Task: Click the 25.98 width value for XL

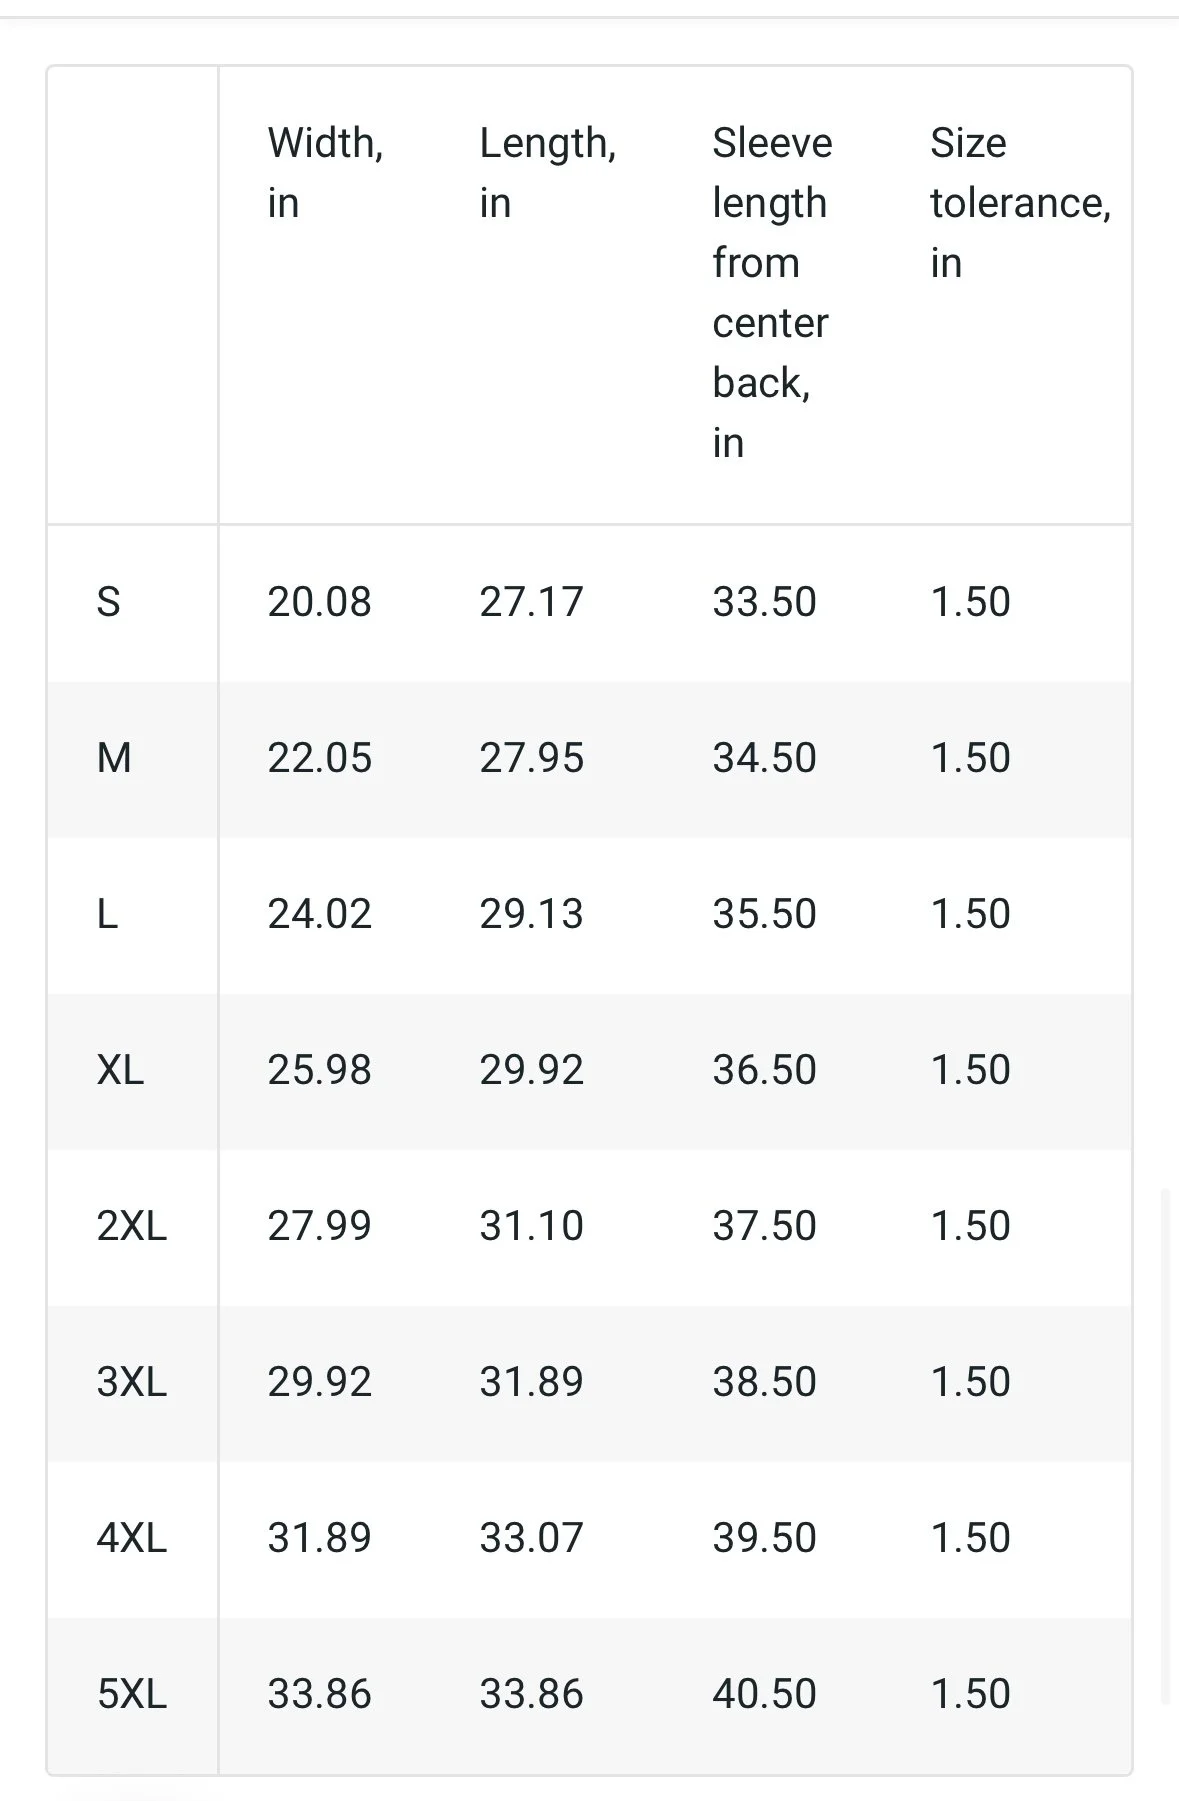Action: click(319, 1070)
